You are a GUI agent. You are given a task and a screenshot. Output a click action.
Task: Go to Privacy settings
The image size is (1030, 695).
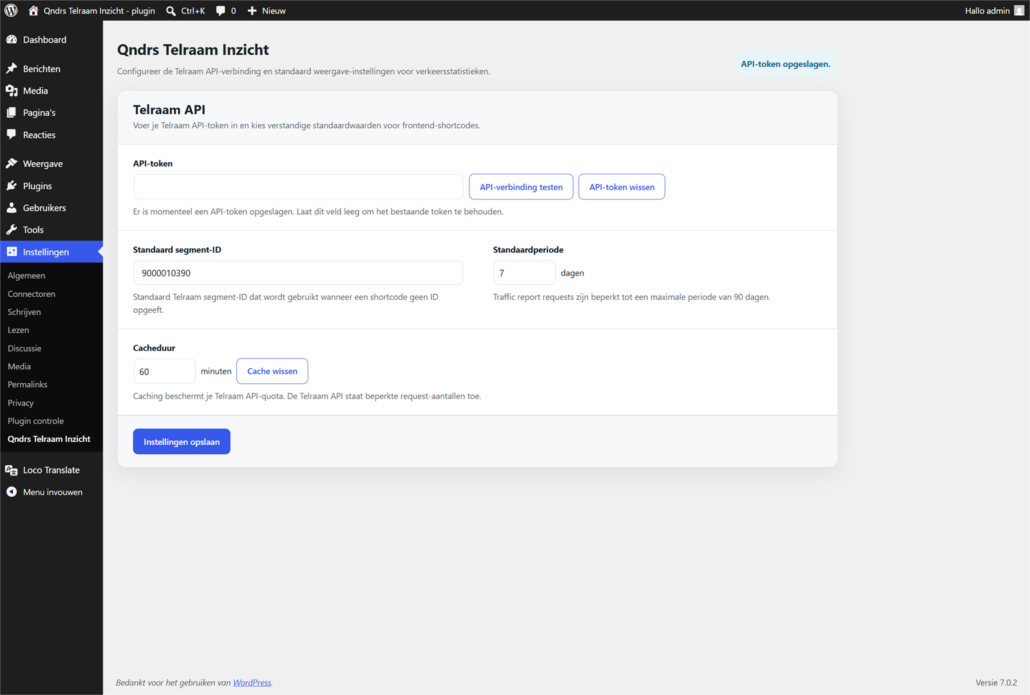pos(20,403)
